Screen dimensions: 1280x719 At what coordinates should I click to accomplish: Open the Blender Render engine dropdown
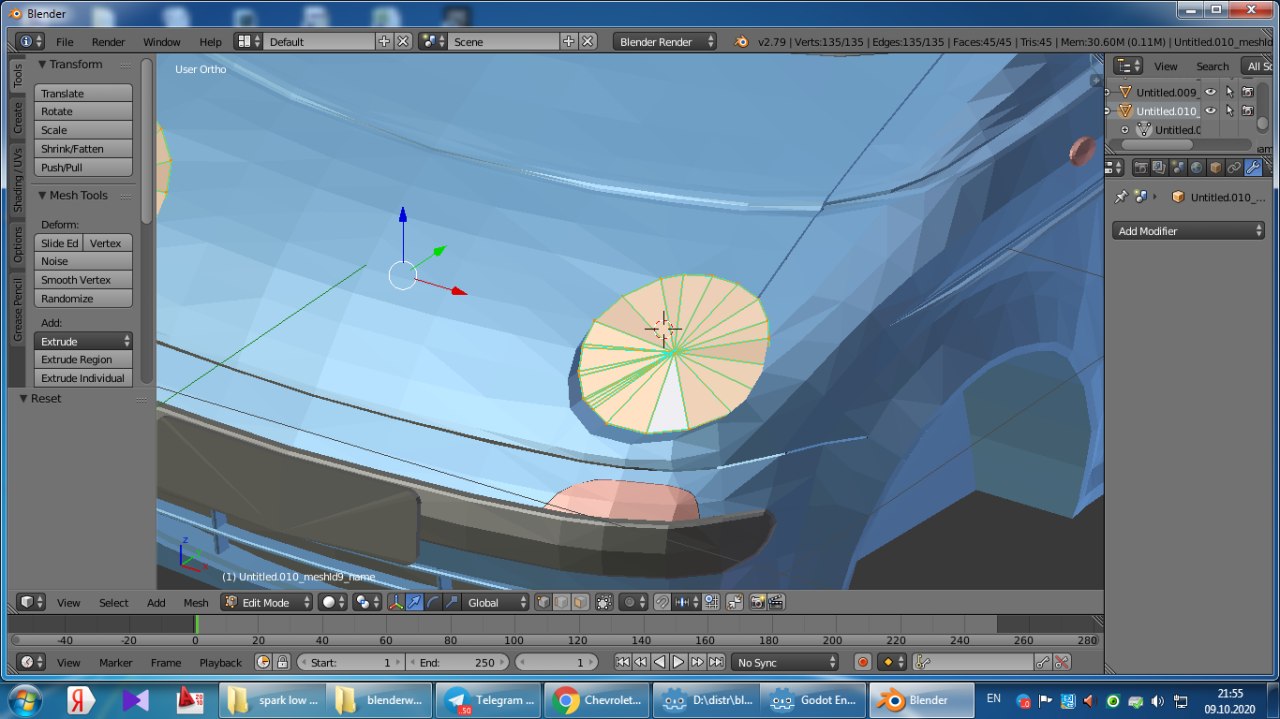click(x=666, y=41)
